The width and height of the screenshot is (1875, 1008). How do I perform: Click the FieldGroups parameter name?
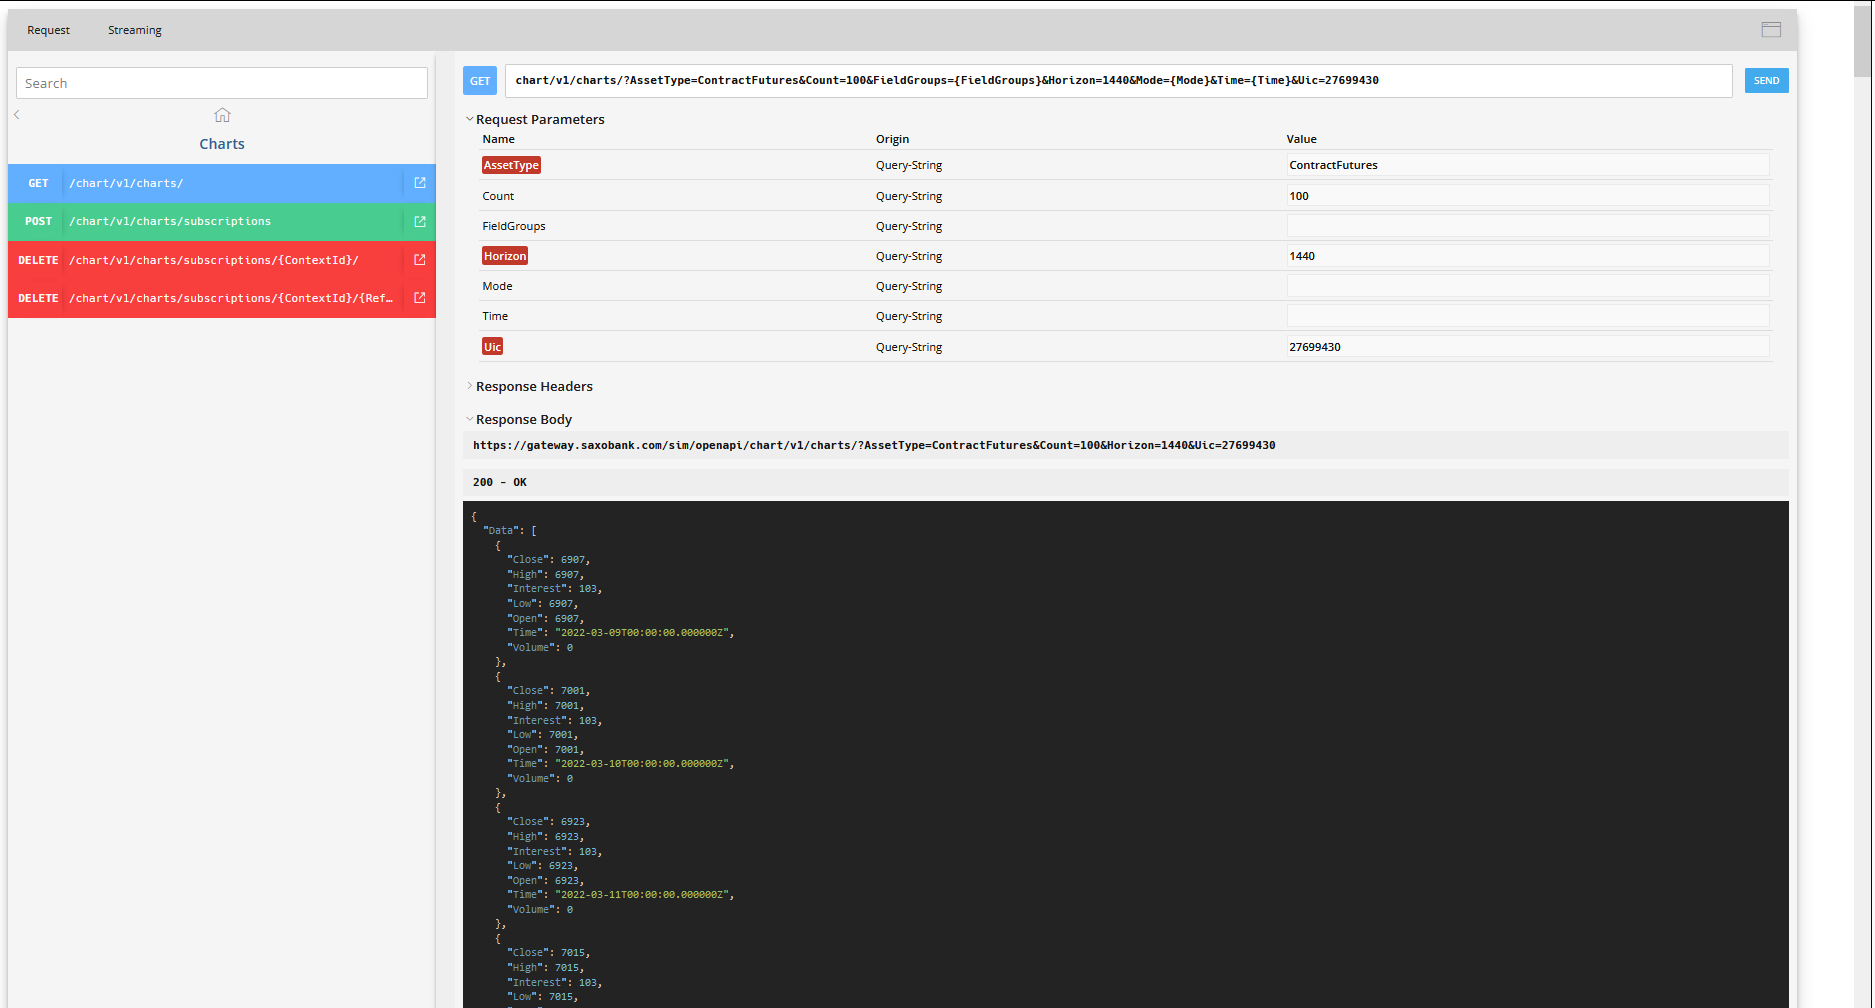[514, 226]
